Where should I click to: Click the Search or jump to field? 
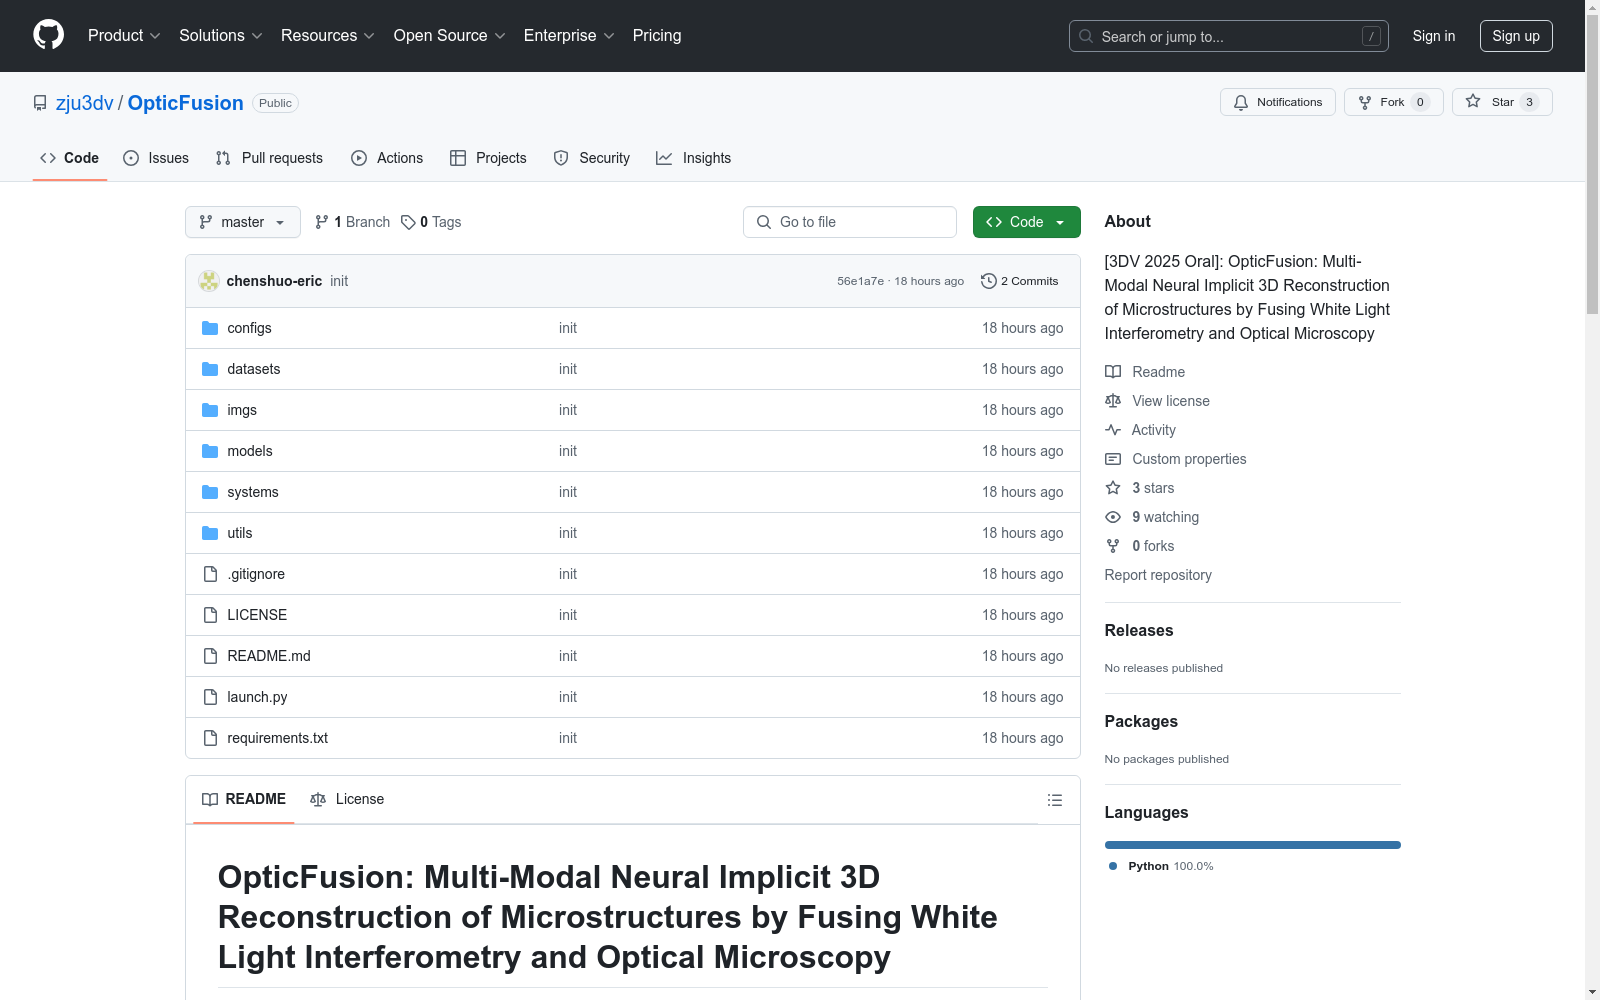point(1229,36)
